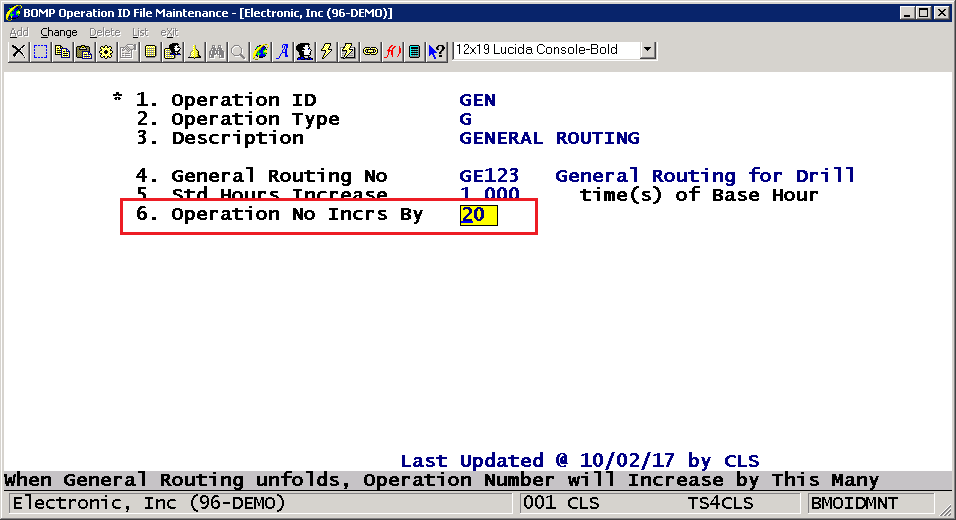Image resolution: width=956 pixels, height=520 pixels.
Task: Click the note with person icon
Action: [172, 52]
